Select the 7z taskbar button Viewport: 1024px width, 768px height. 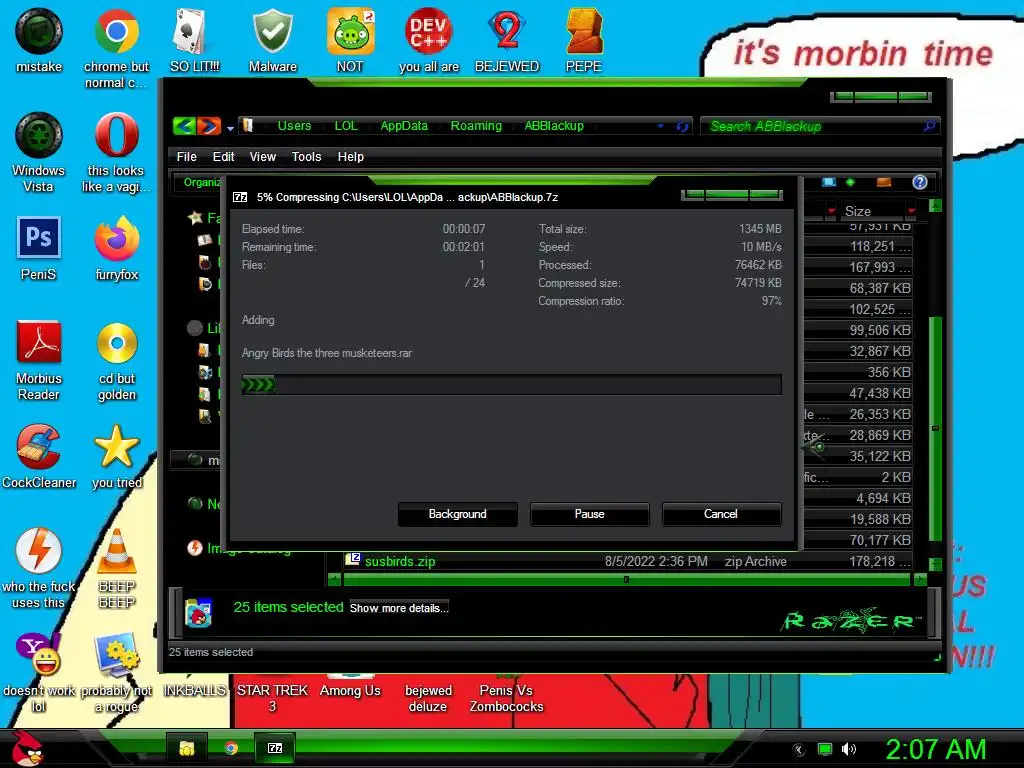point(275,748)
